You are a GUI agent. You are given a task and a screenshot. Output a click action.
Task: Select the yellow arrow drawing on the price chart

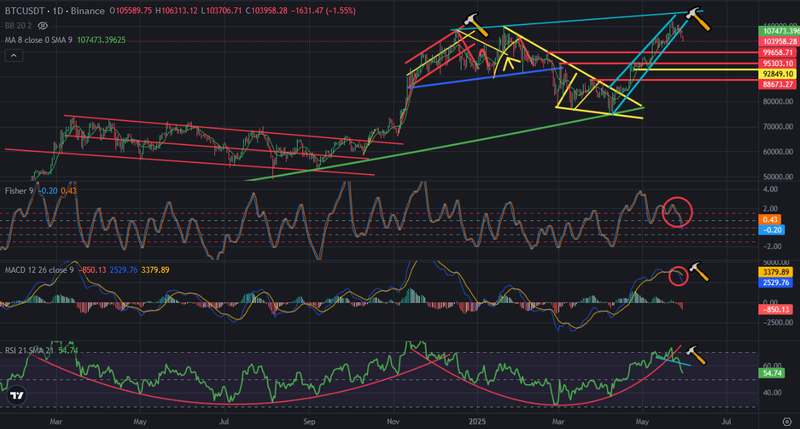tap(510, 63)
